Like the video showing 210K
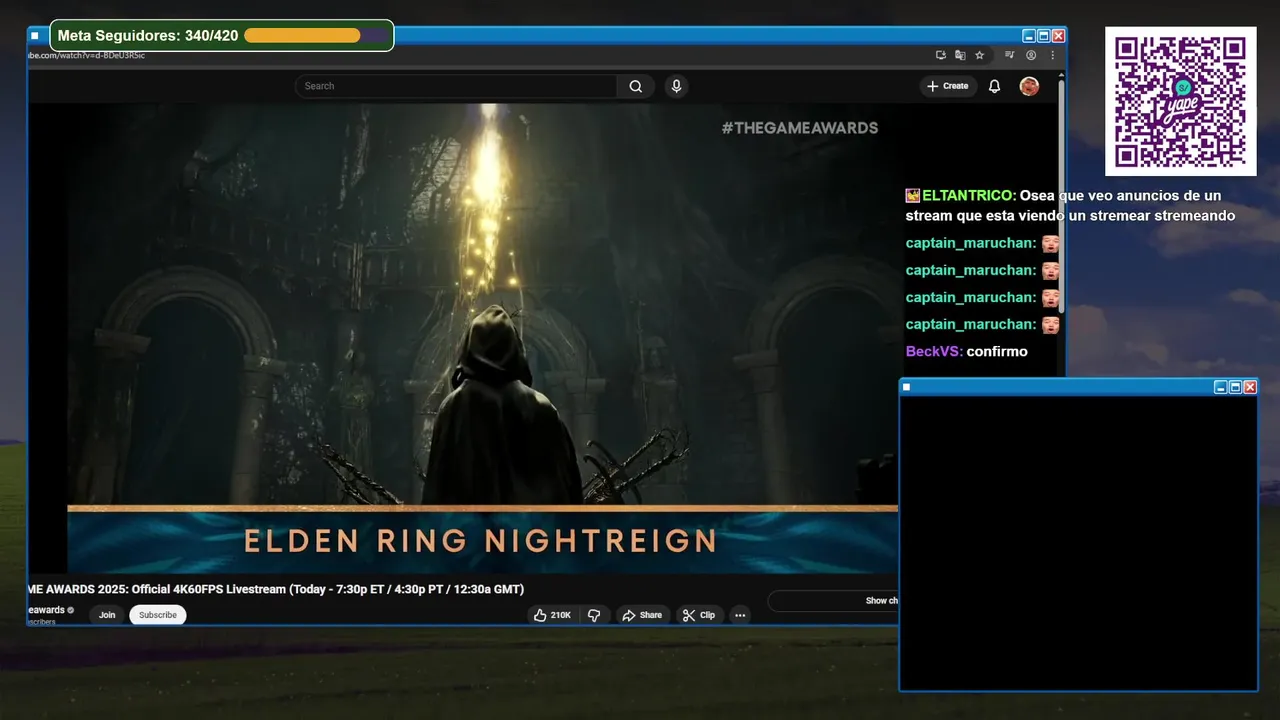The image size is (1280, 720). coord(552,615)
